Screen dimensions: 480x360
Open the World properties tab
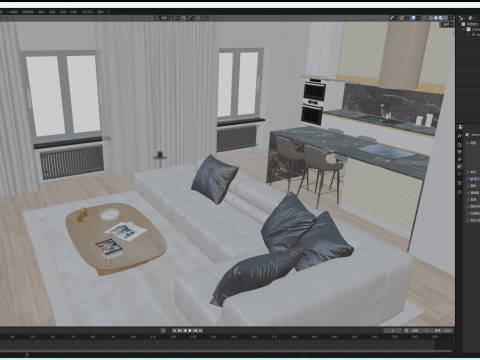point(459,173)
